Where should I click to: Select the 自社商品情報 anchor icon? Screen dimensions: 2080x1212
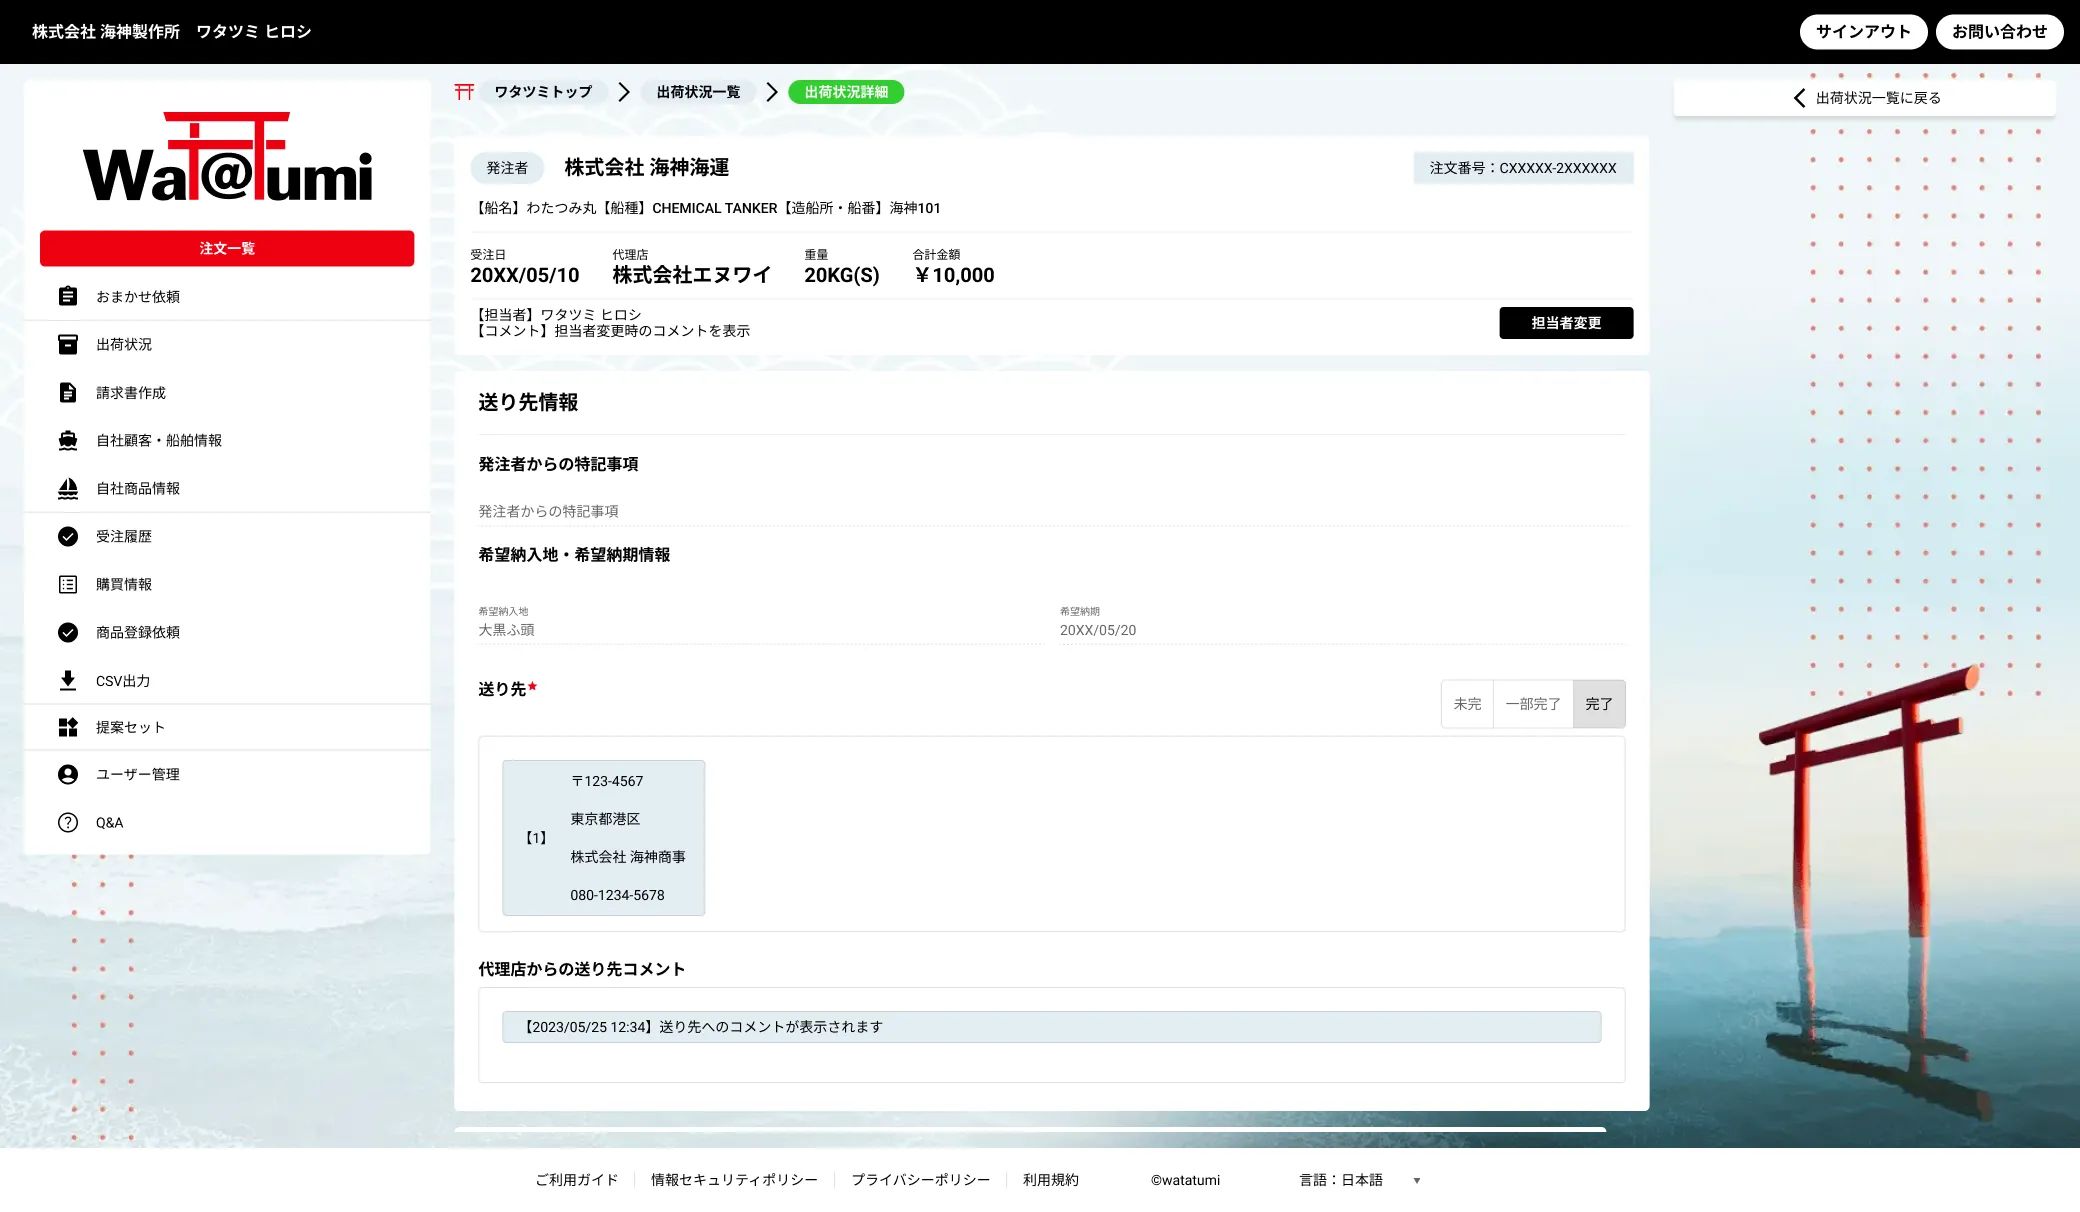(x=67, y=488)
